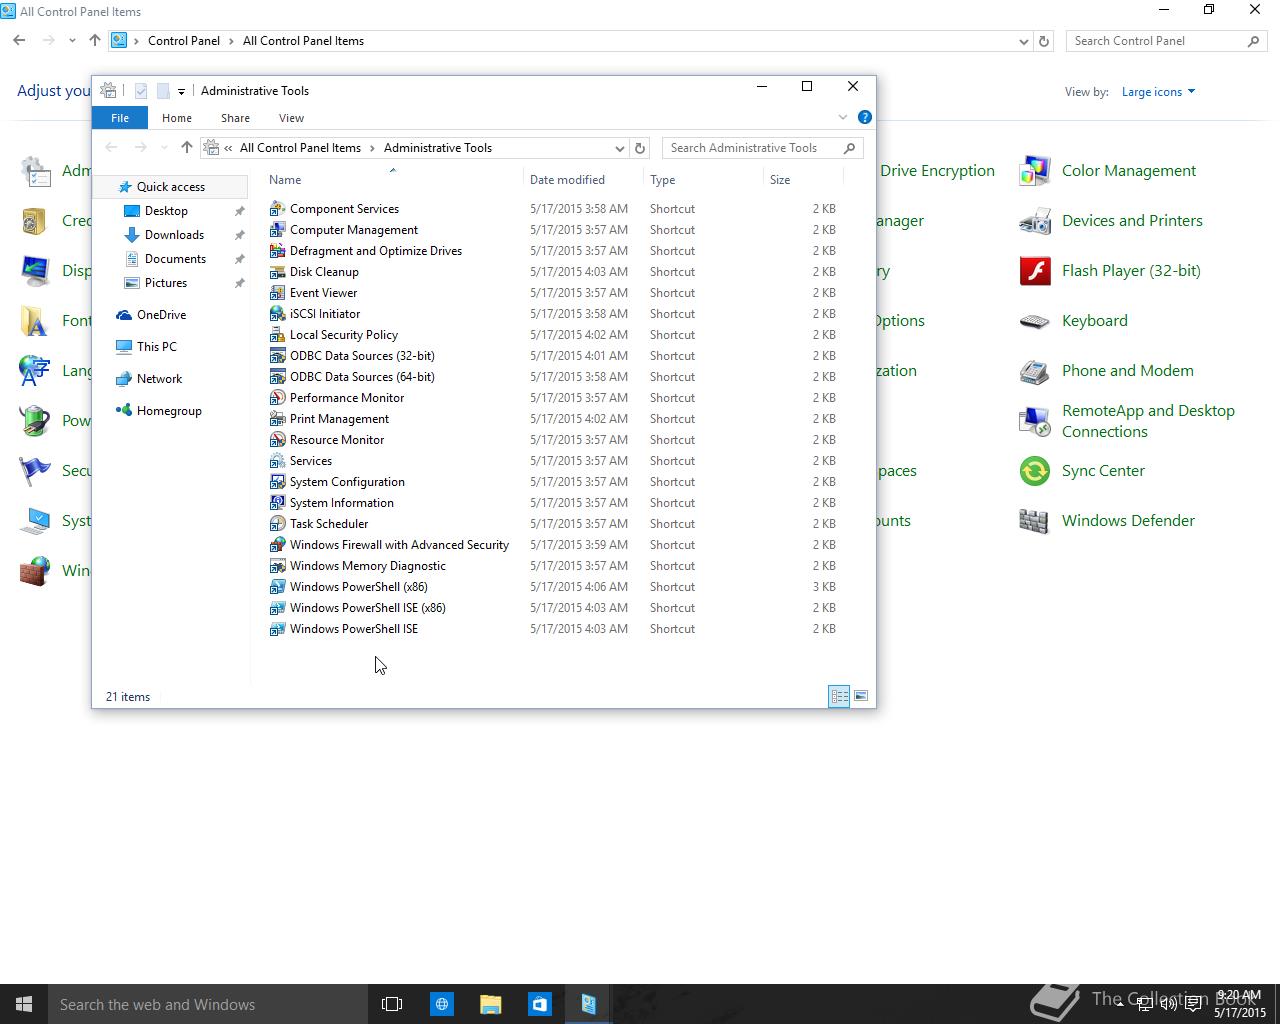Select the System Configuration entry
Viewport: 1280px width, 1024px height.
click(x=347, y=482)
